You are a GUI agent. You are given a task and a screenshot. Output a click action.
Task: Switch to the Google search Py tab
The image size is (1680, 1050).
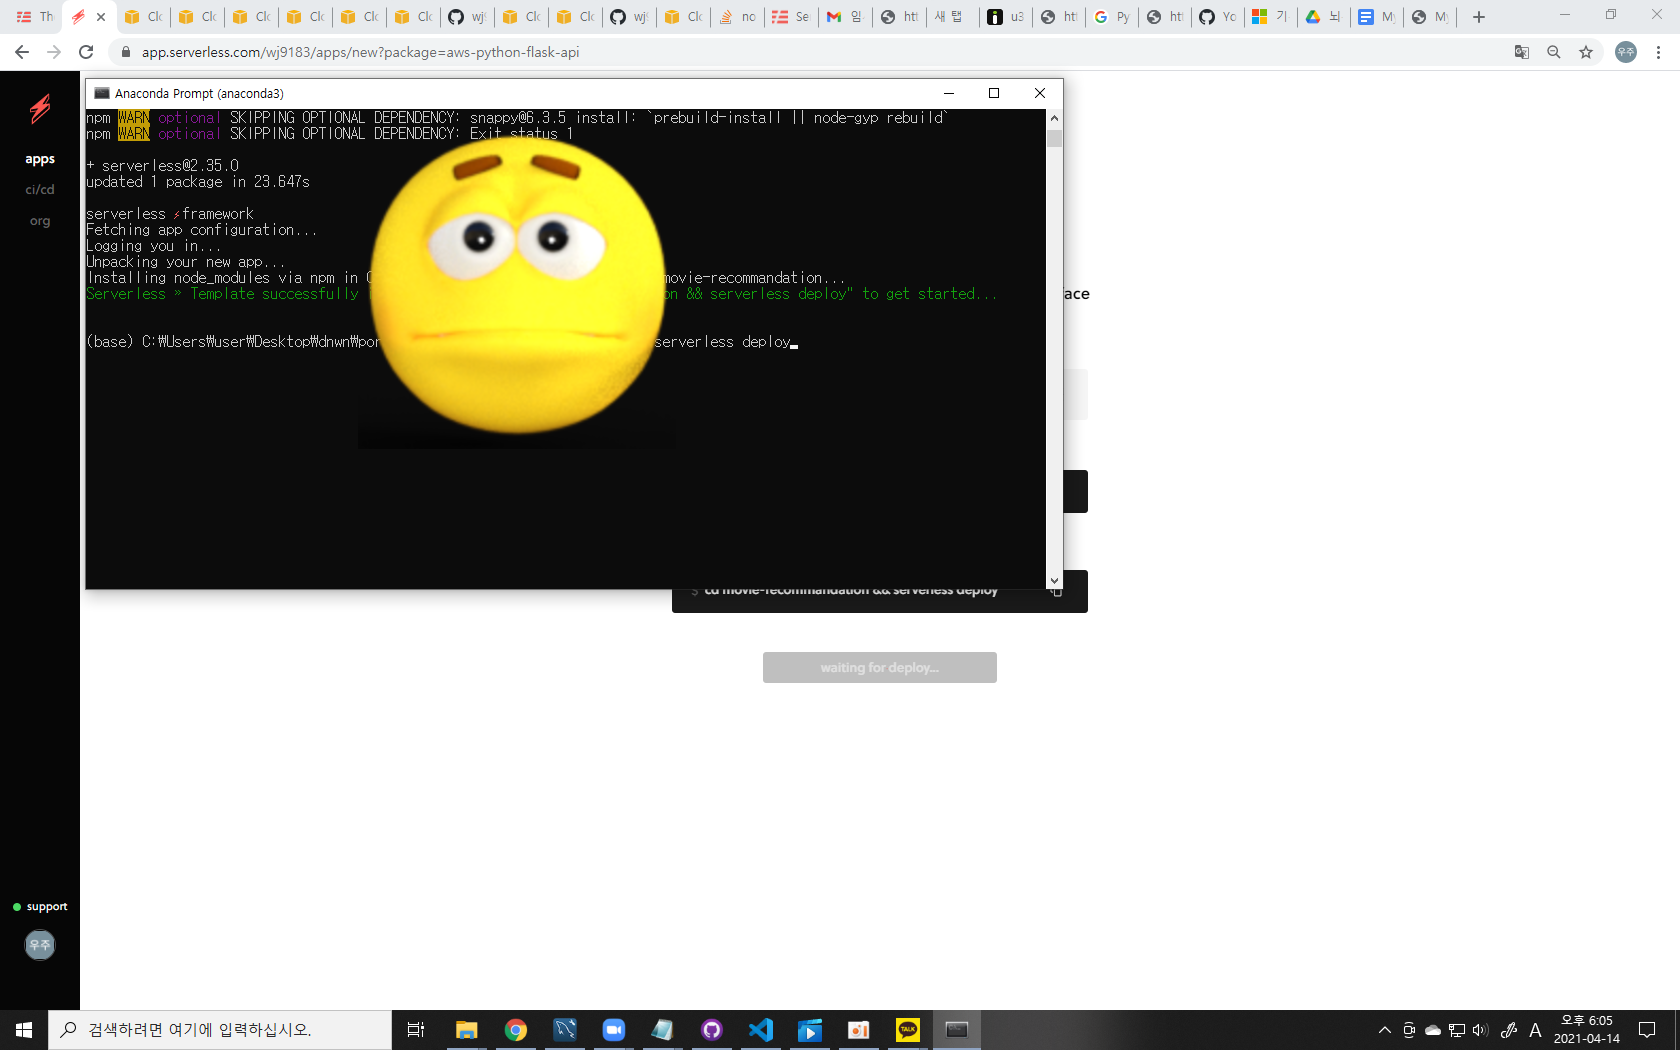[1112, 17]
